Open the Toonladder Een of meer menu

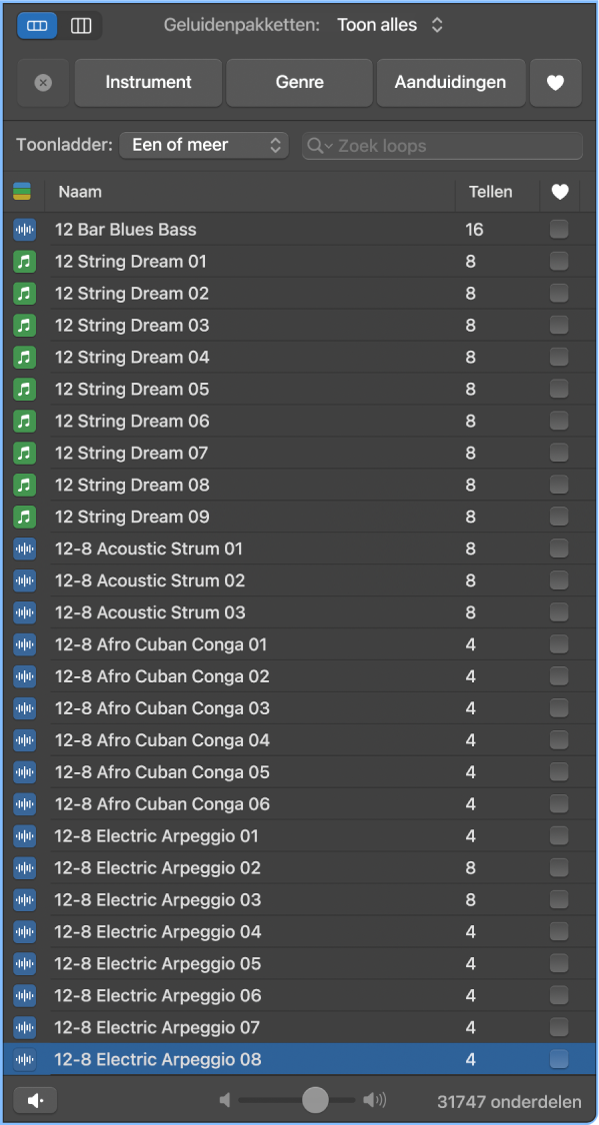point(204,145)
